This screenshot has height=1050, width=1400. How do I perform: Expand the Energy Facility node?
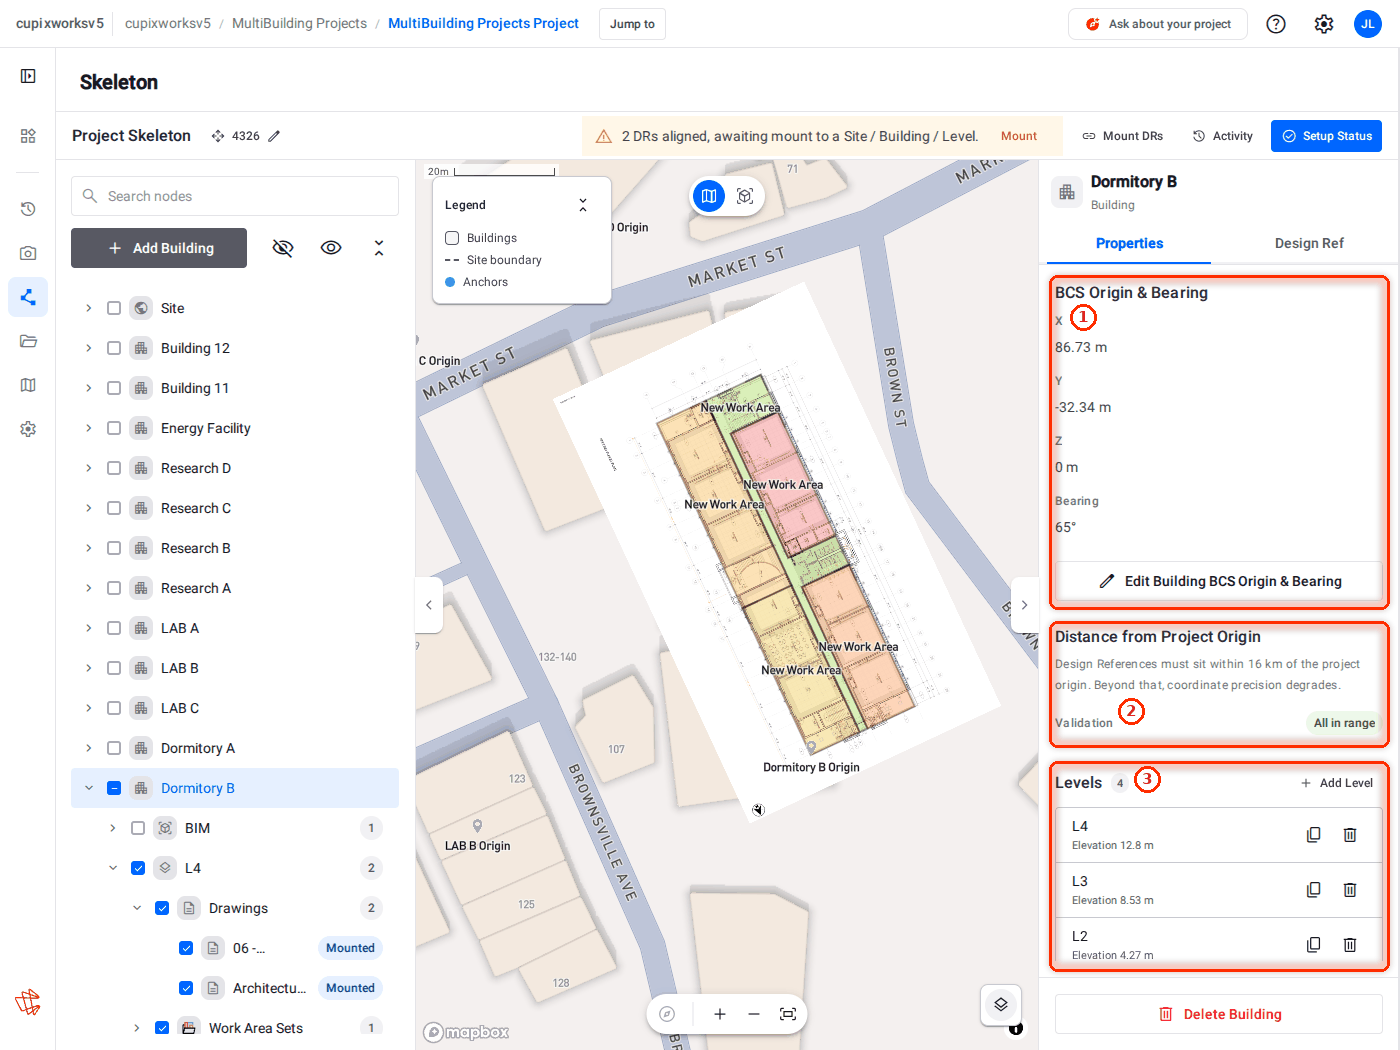point(89,428)
